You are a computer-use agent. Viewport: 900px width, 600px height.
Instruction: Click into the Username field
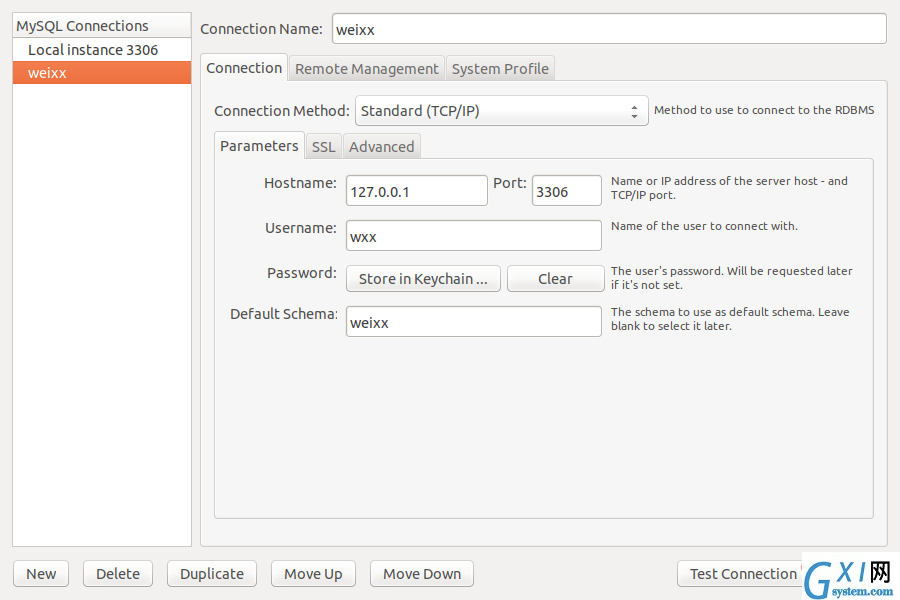(x=474, y=236)
